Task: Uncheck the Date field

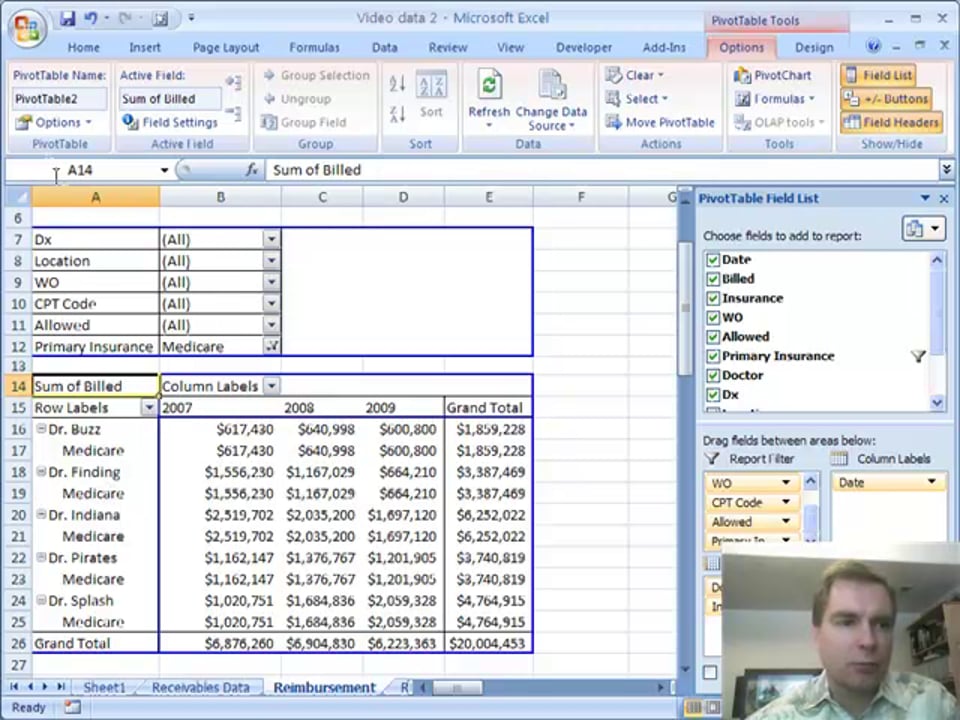Action: [x=712, y=260]
